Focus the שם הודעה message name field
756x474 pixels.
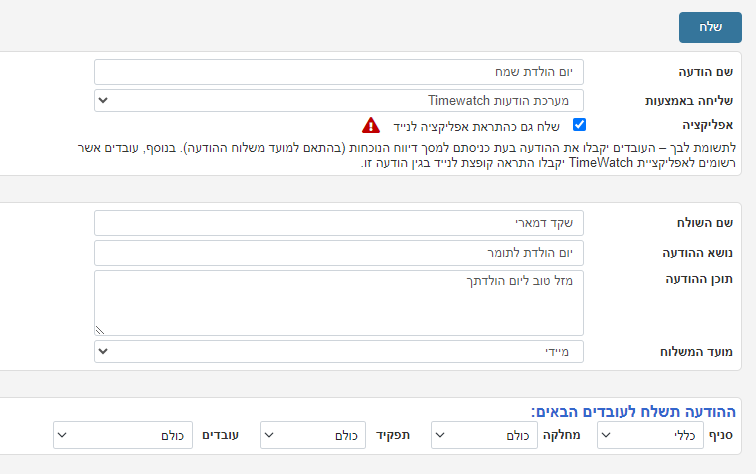tap(339, 72)
